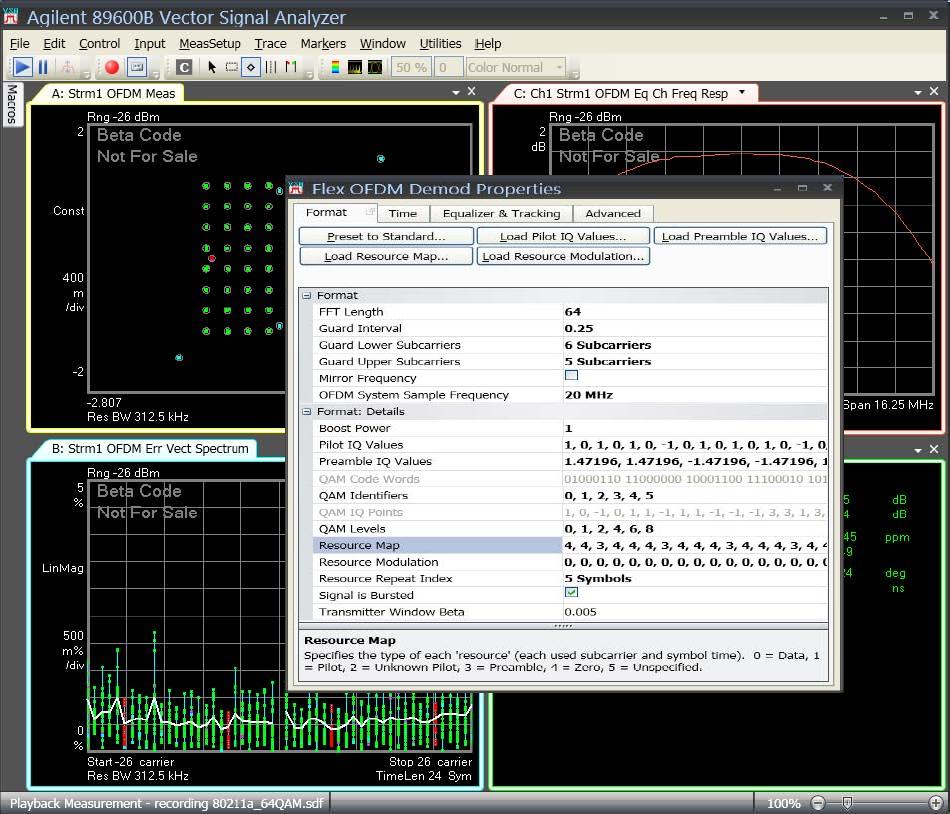Uncheck the Signal is Bursted checkbox

coord(571,594)
